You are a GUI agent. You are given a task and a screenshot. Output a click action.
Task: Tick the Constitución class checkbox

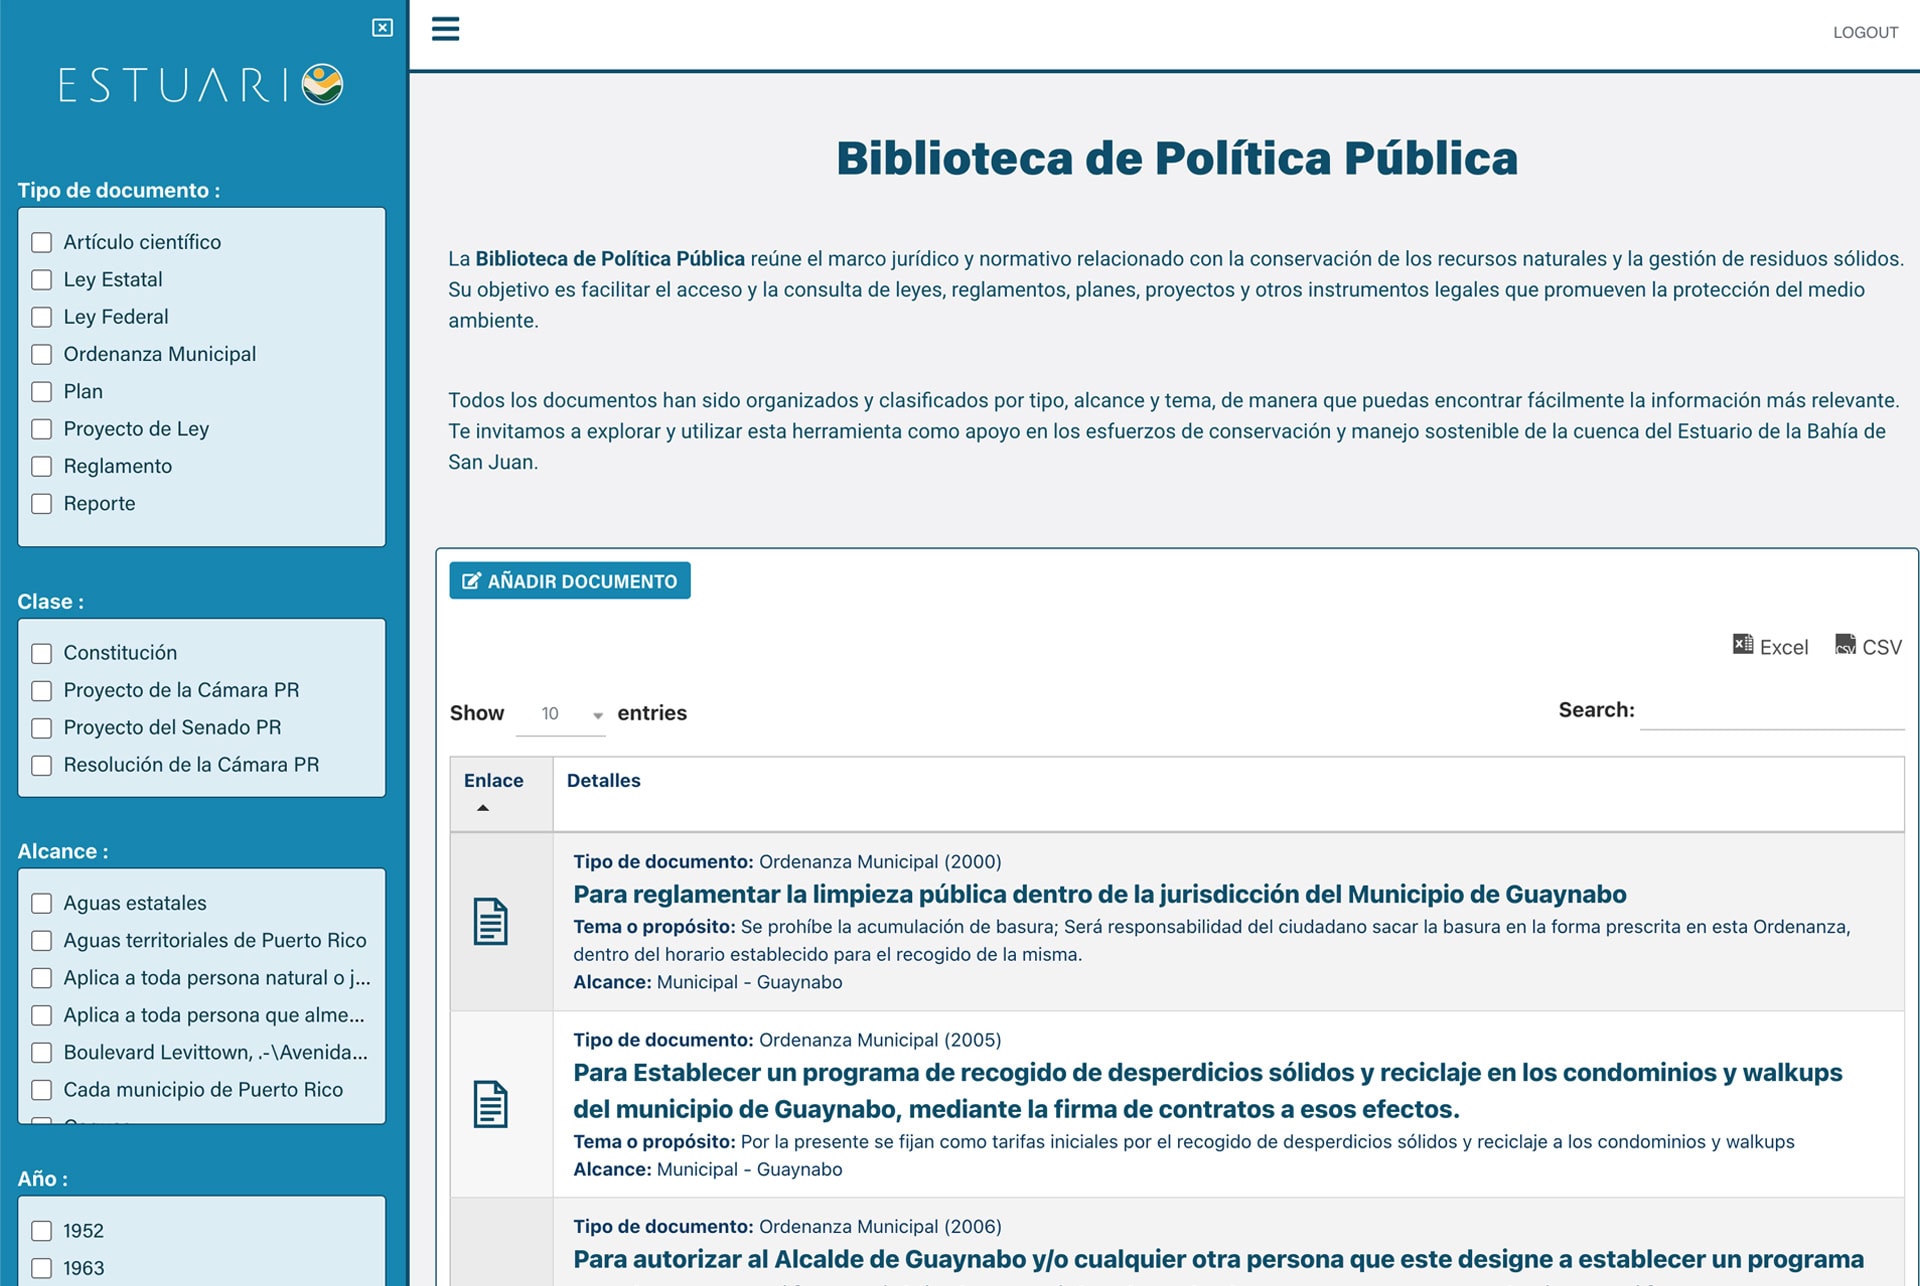[42, 654]
